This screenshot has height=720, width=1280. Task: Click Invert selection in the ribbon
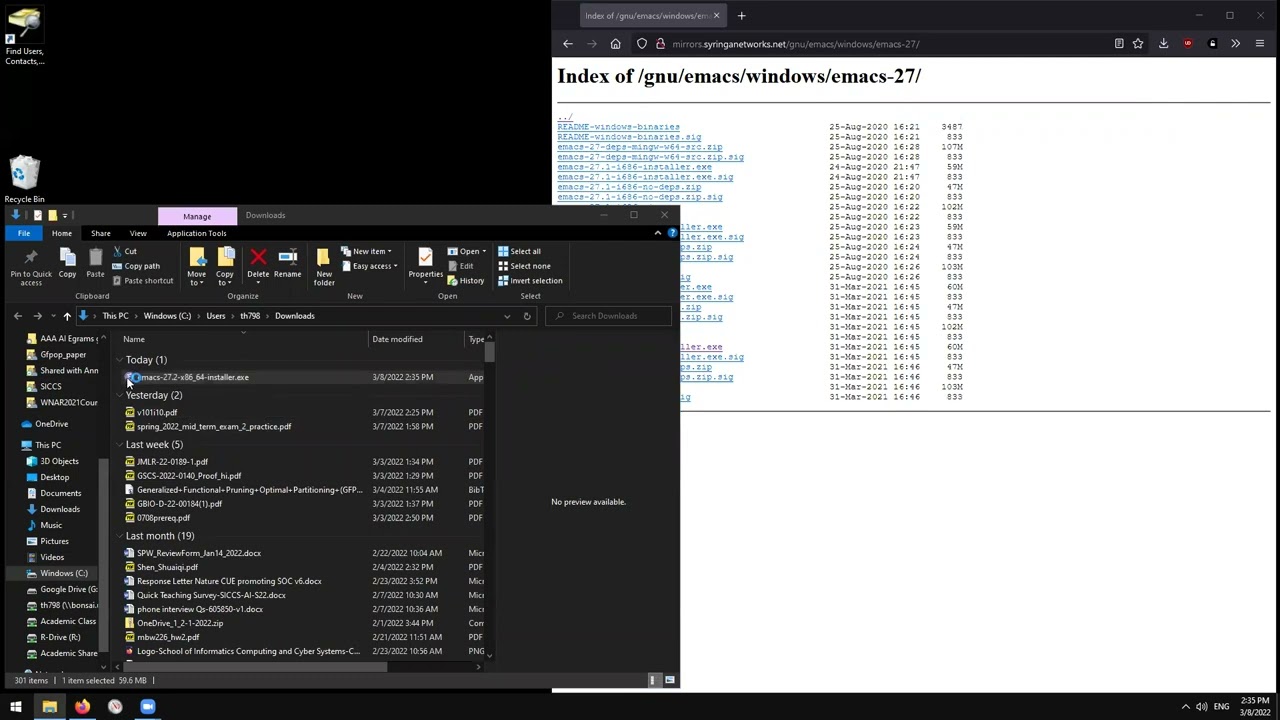click(x=530, y=280)
